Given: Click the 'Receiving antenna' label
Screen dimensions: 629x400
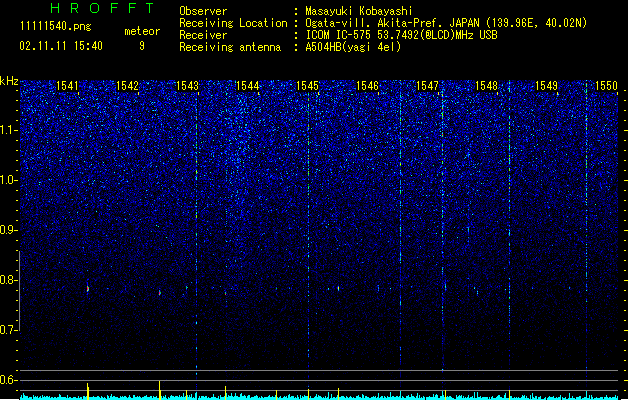Looking at the screenshot, I should [230, 47].
